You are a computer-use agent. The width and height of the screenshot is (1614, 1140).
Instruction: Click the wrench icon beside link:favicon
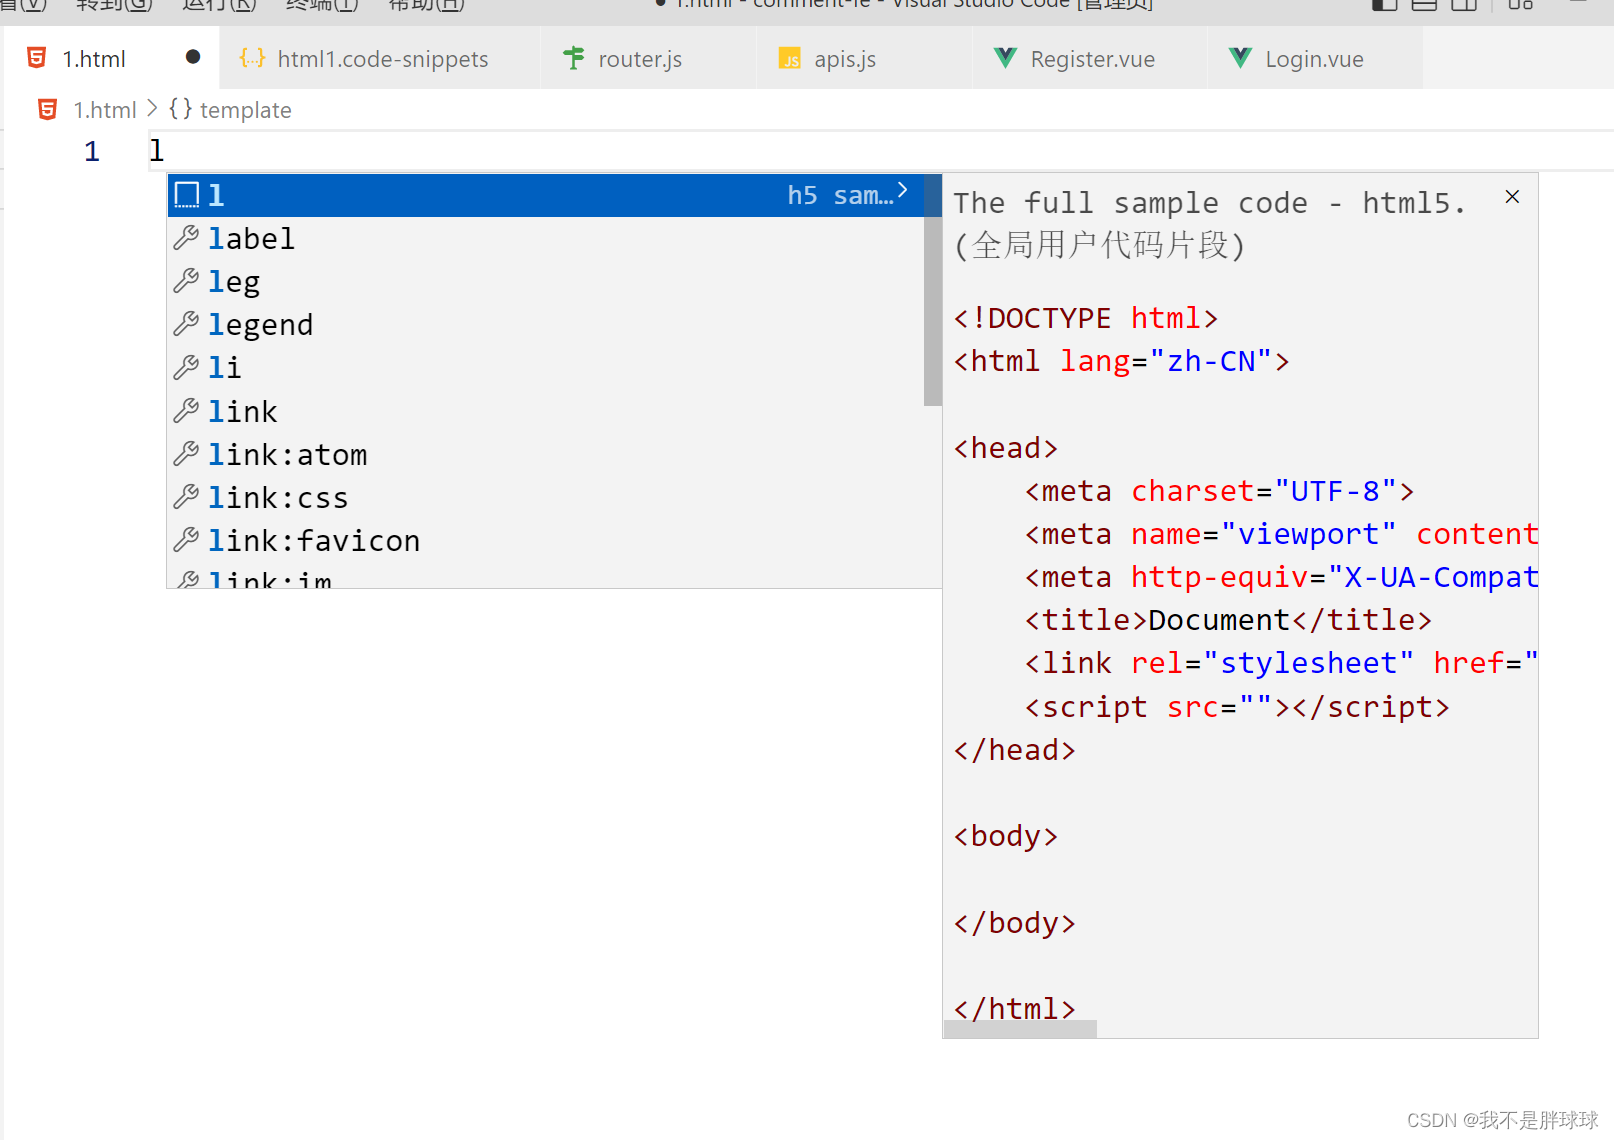(x=186, y=540)
